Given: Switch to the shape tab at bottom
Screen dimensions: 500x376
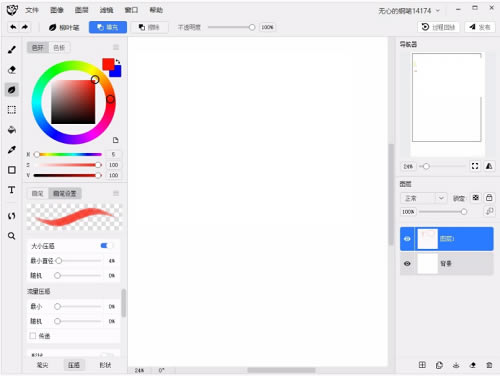Looking at the screenshot, I should click(x=105, y=365).
